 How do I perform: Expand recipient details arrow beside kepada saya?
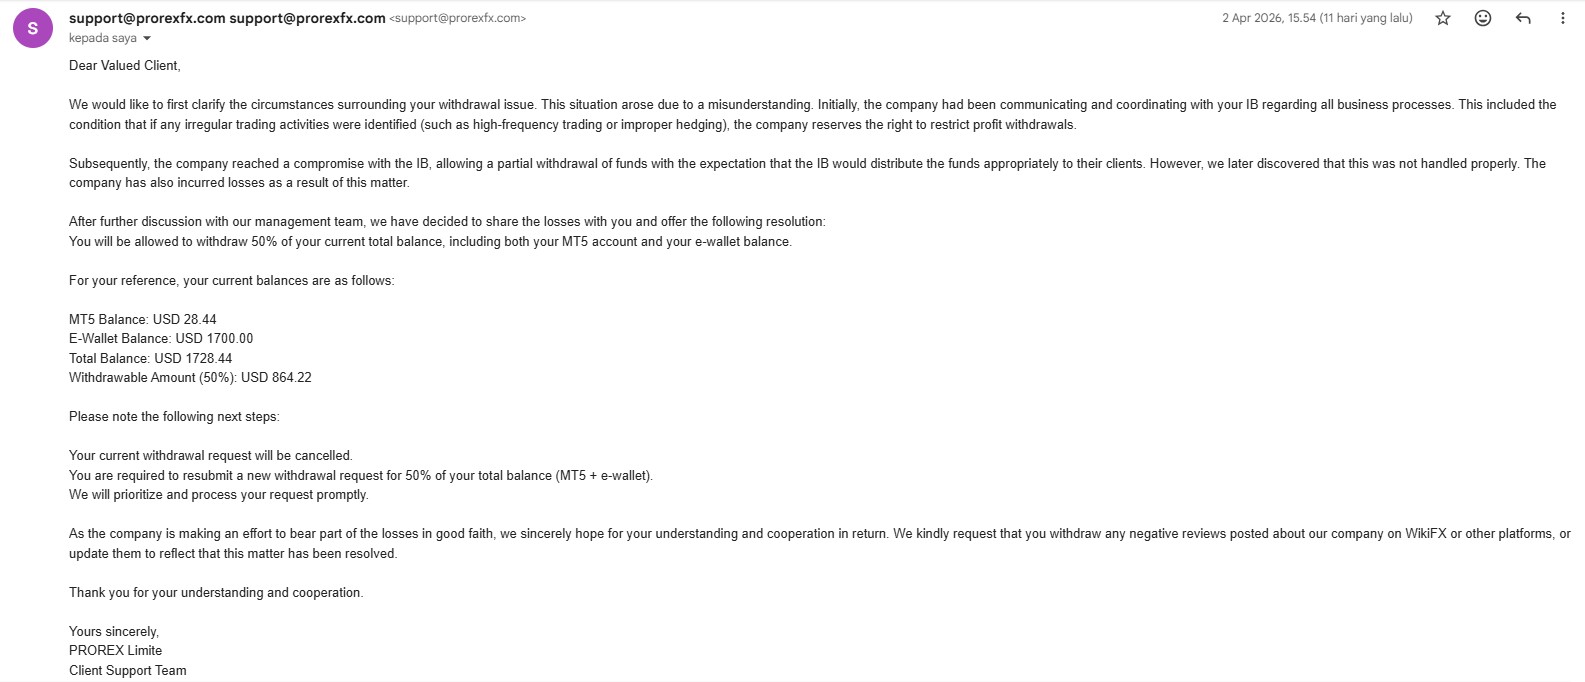pos(147,38)
